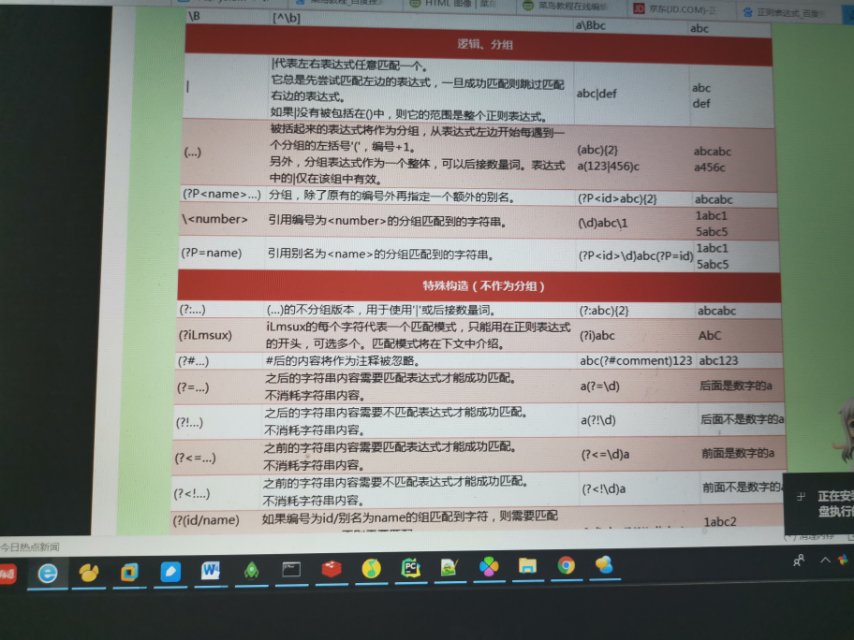Click the 前面是数字的a result cell

(x=738, y=453)
